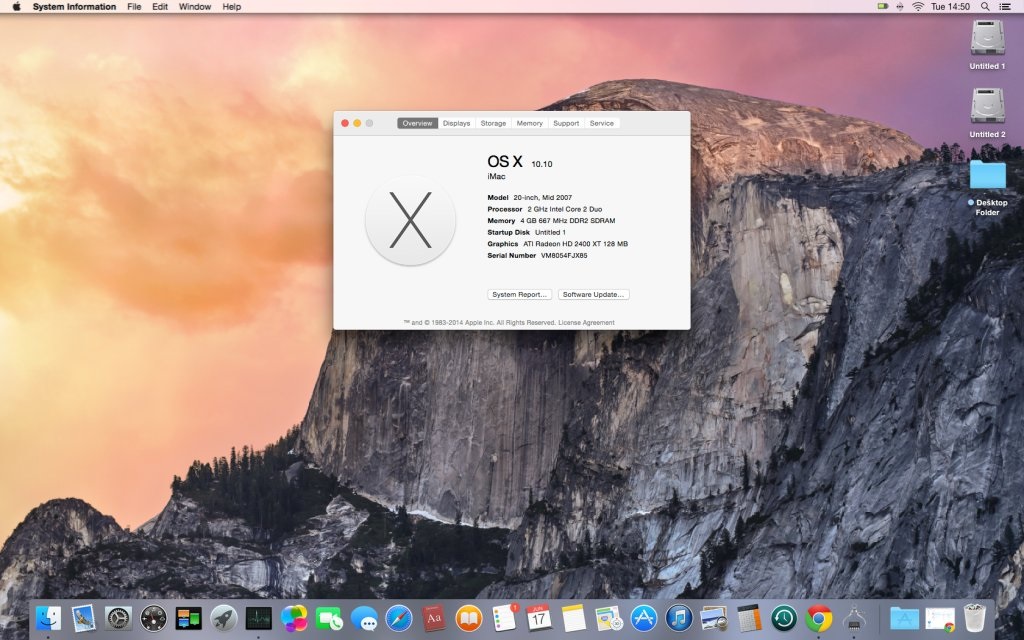This screenshot has height=640, width=1024.
Task: Launch the Mail stamp icon in Dock
Action: pyautogui.click(x=84, y=618)
